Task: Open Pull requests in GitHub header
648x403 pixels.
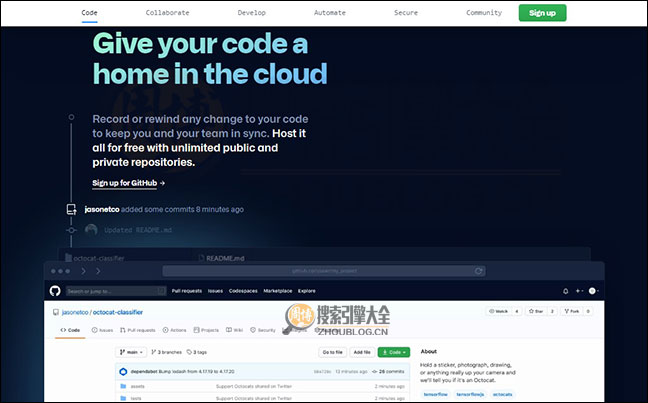Action: pyautogui.click(x=187, y=291)
